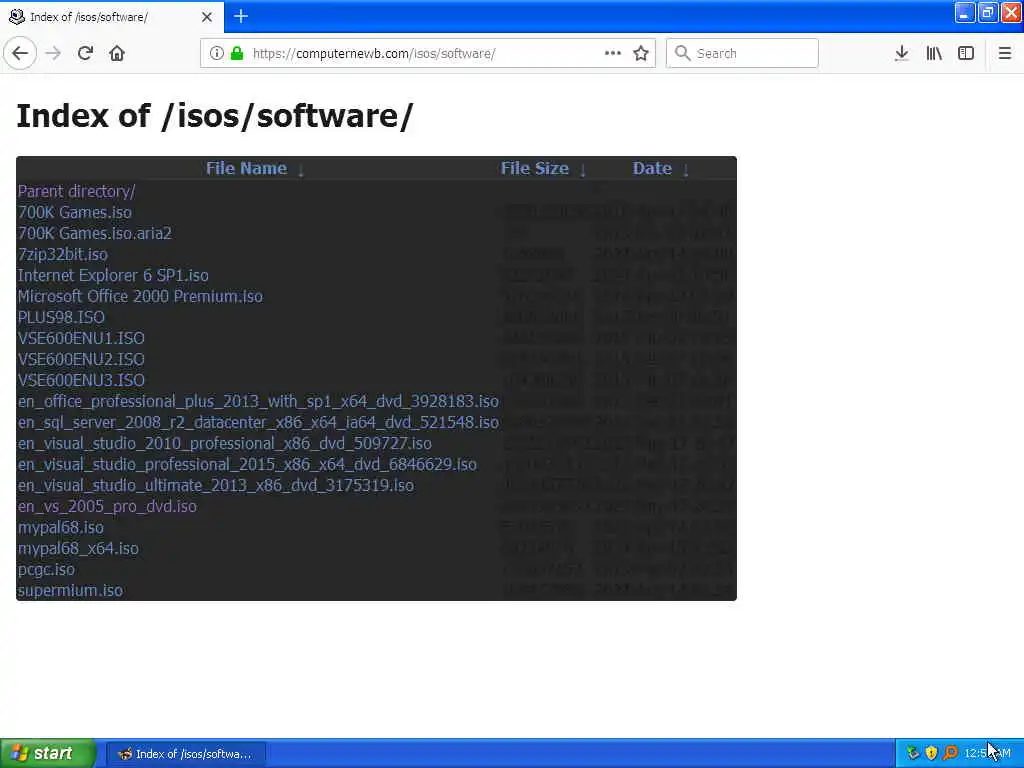Reload the current page
This screenshot has width=1024, height=768.
coord(85,53)
